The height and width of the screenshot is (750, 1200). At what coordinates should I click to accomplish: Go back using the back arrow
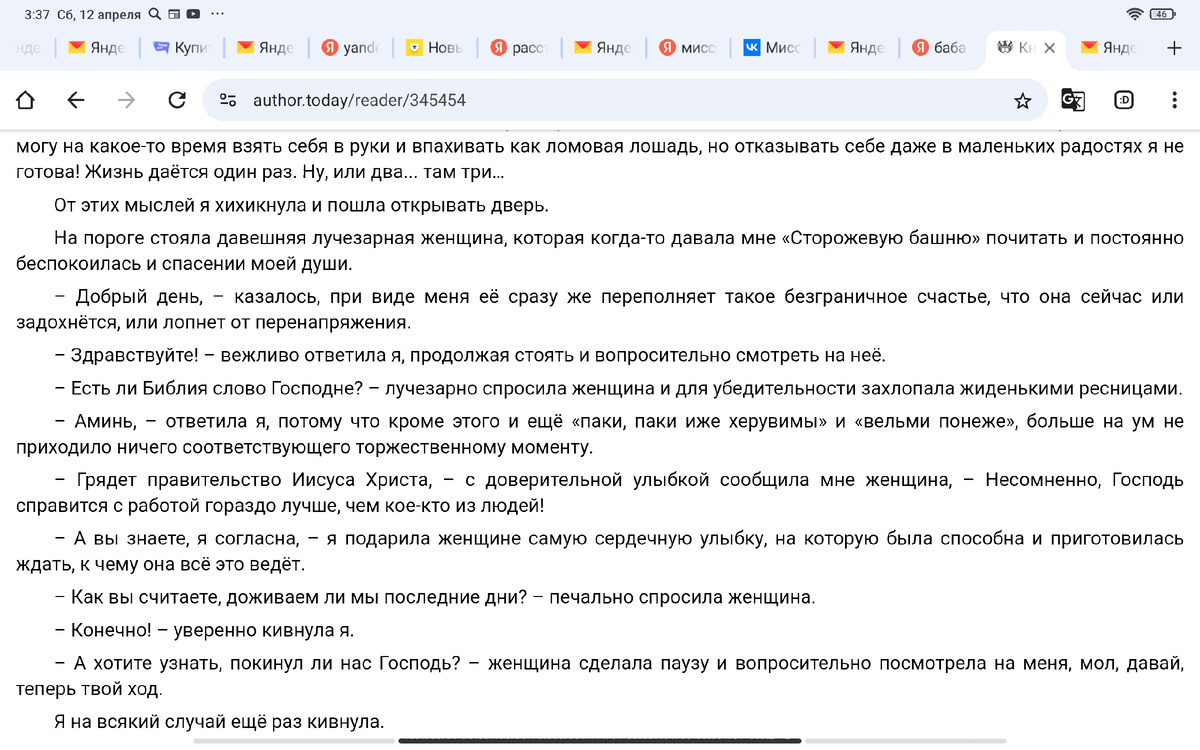point(75,100)
